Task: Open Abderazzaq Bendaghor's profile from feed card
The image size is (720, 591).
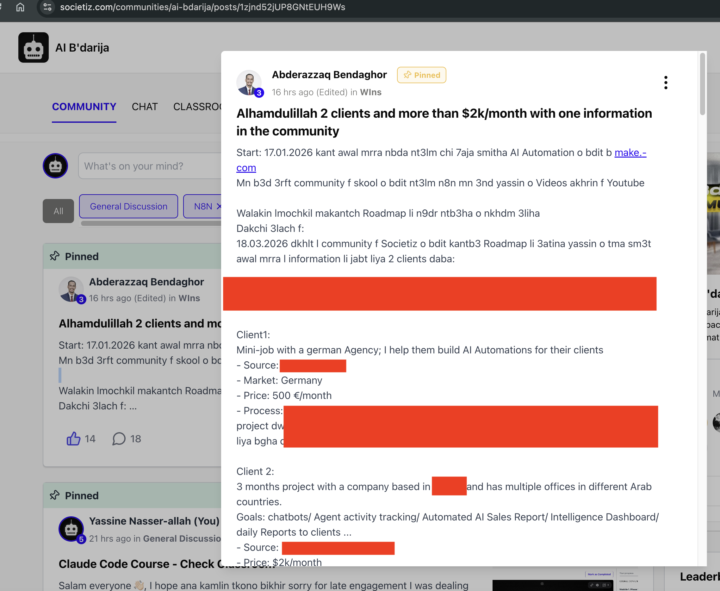Action: 146,282
